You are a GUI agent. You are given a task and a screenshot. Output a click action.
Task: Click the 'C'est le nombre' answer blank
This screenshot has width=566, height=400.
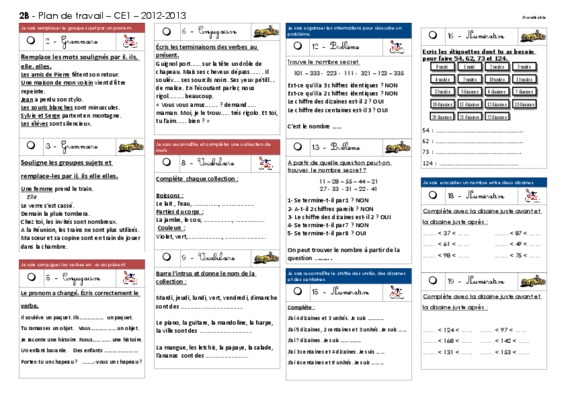[336, 127]
